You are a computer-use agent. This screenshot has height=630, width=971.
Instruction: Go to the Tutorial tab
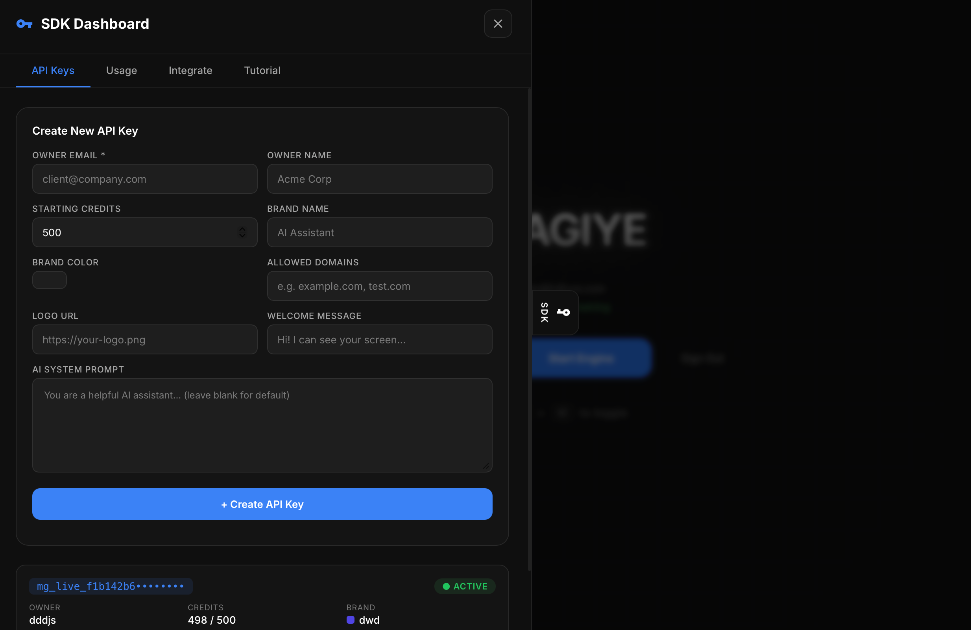point(262,71)
